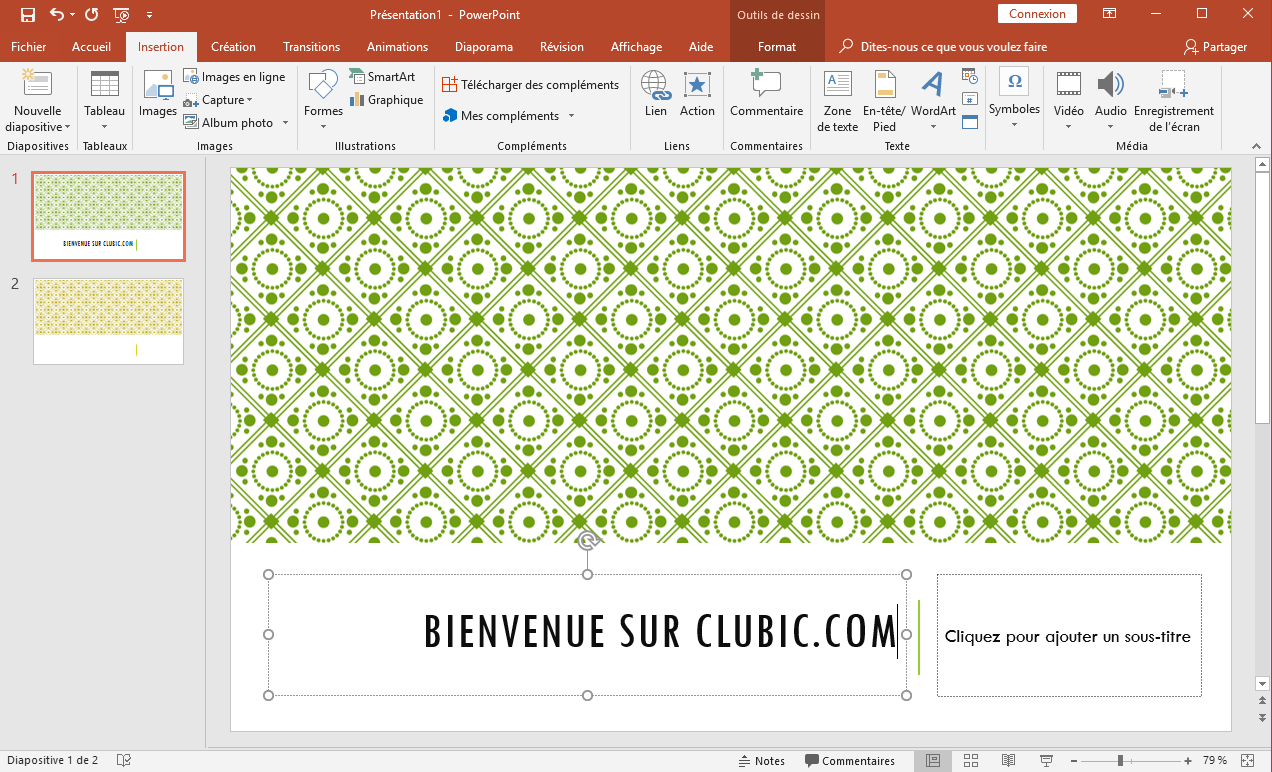Screen dimensions: 1272x772
Task: Open the Affichage tab
Action: 636,47
